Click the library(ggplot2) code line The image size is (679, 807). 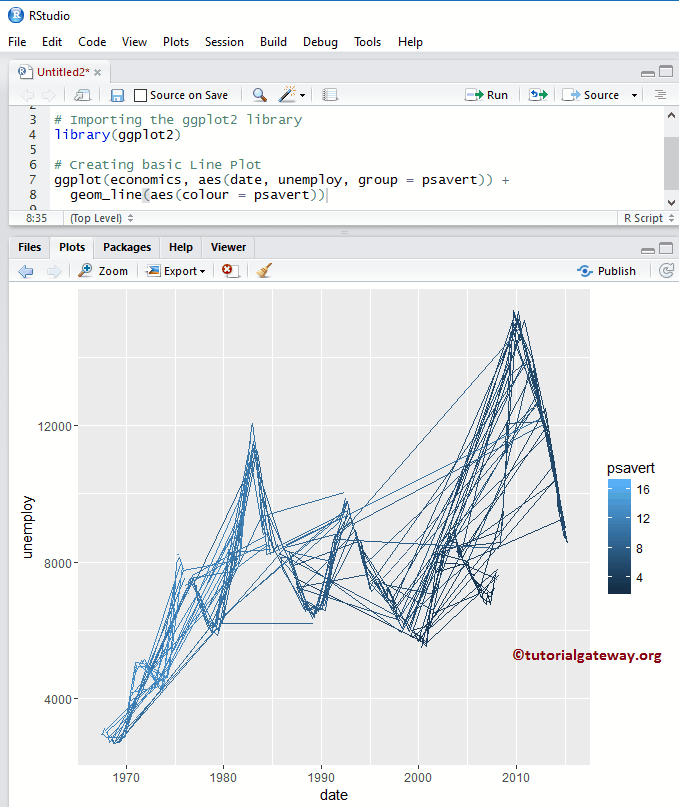[x=117, y=135]
